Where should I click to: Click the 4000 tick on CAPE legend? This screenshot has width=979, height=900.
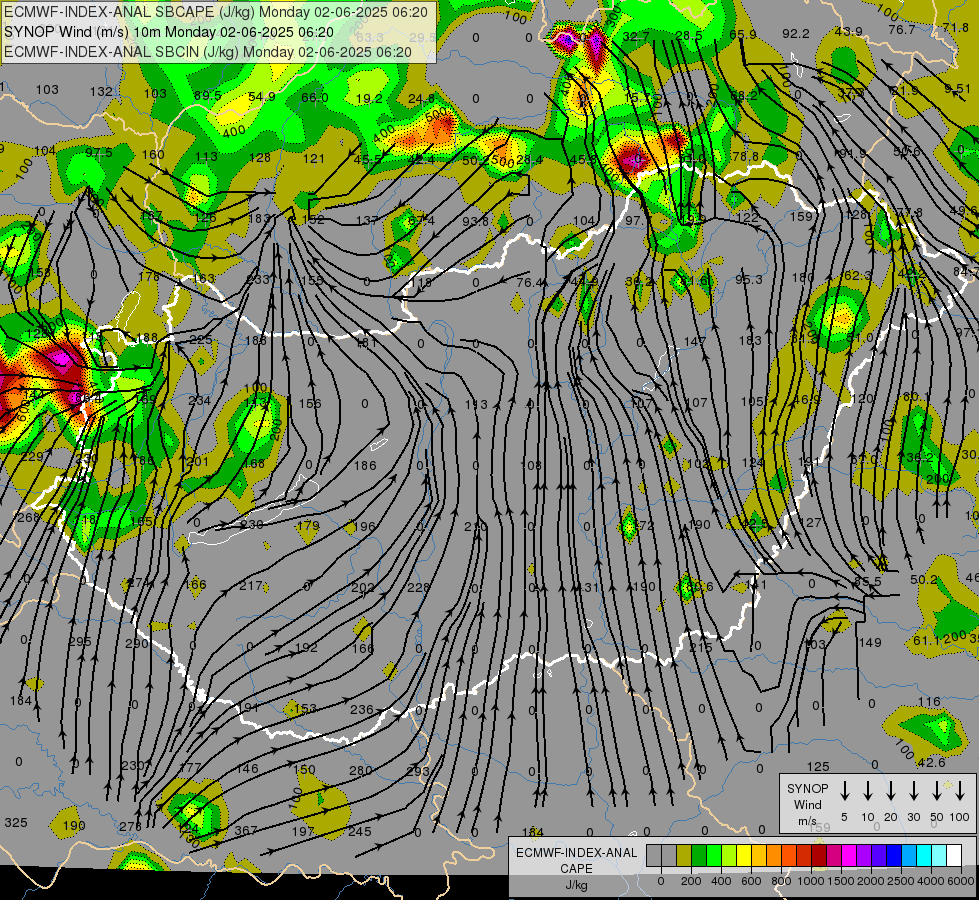pos(931,881)
